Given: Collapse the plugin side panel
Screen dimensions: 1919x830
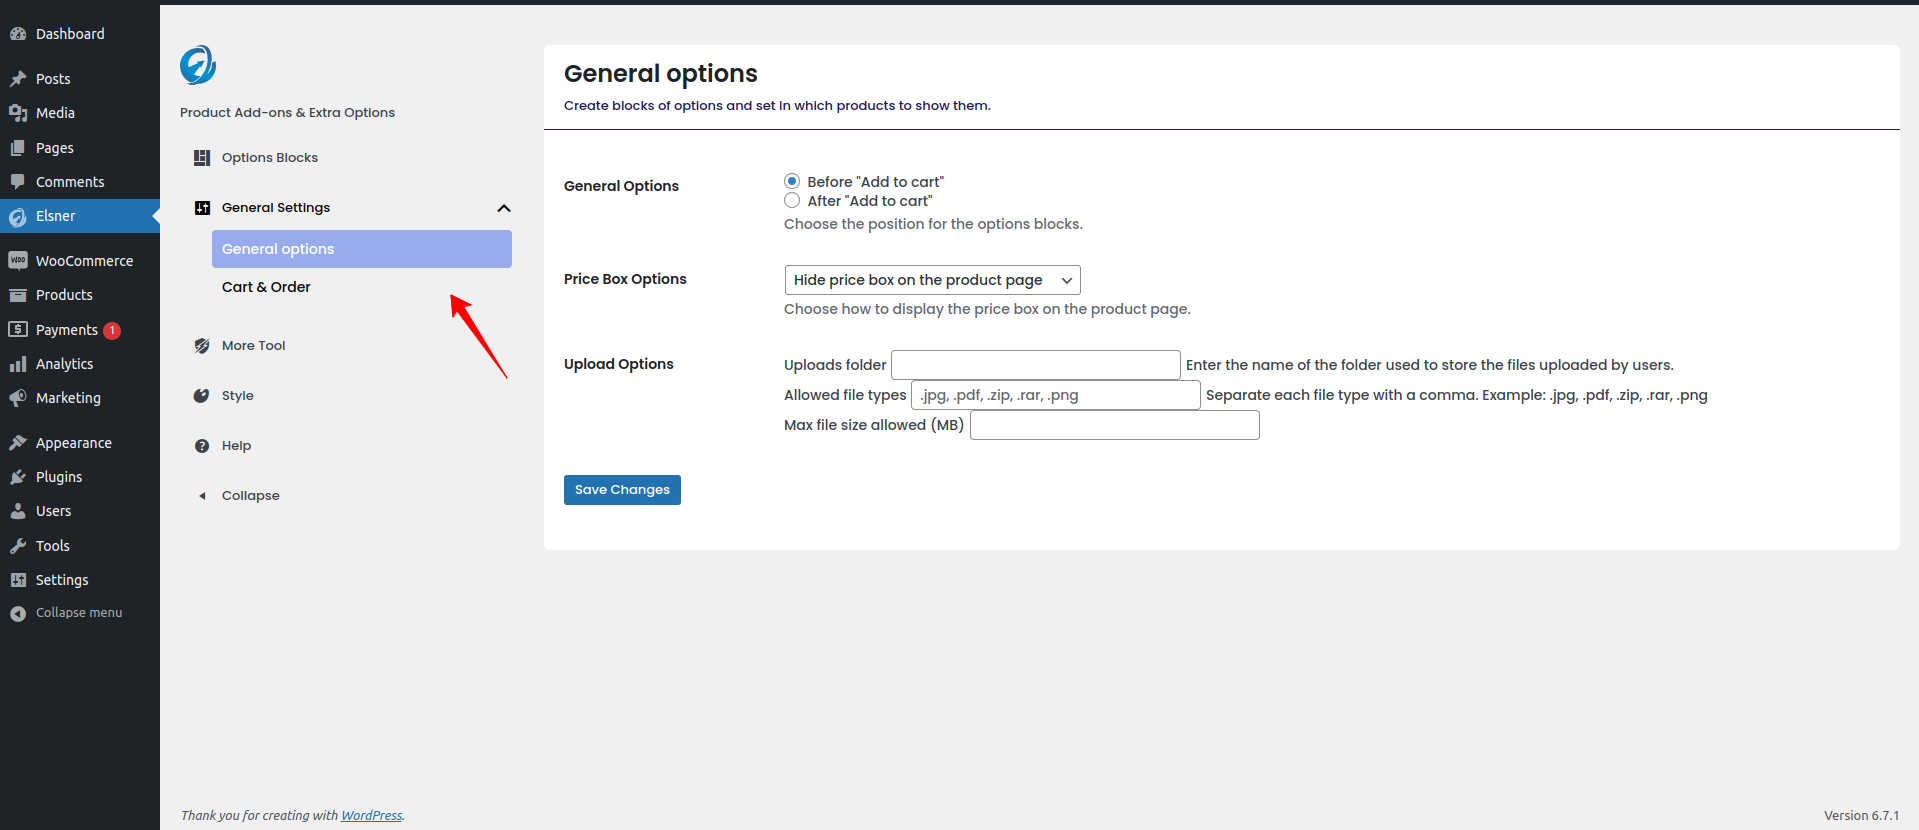Looking at the screenshot, I should tap(250, 496).
